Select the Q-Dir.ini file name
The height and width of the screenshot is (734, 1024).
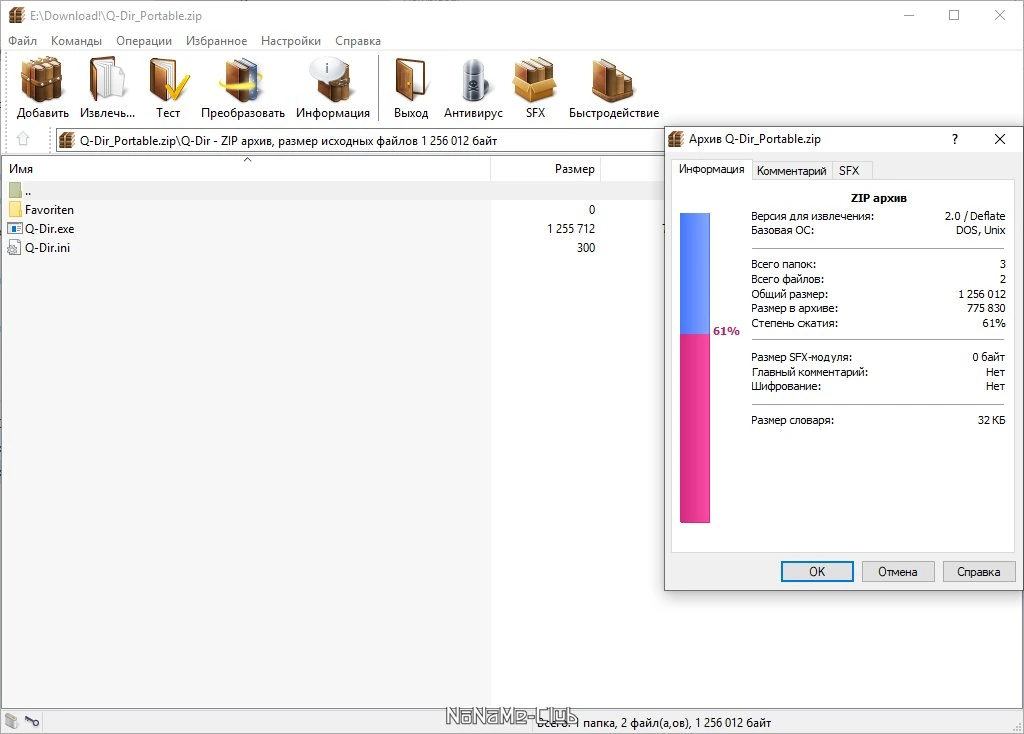pyautogui.click(x=47, y=247)
